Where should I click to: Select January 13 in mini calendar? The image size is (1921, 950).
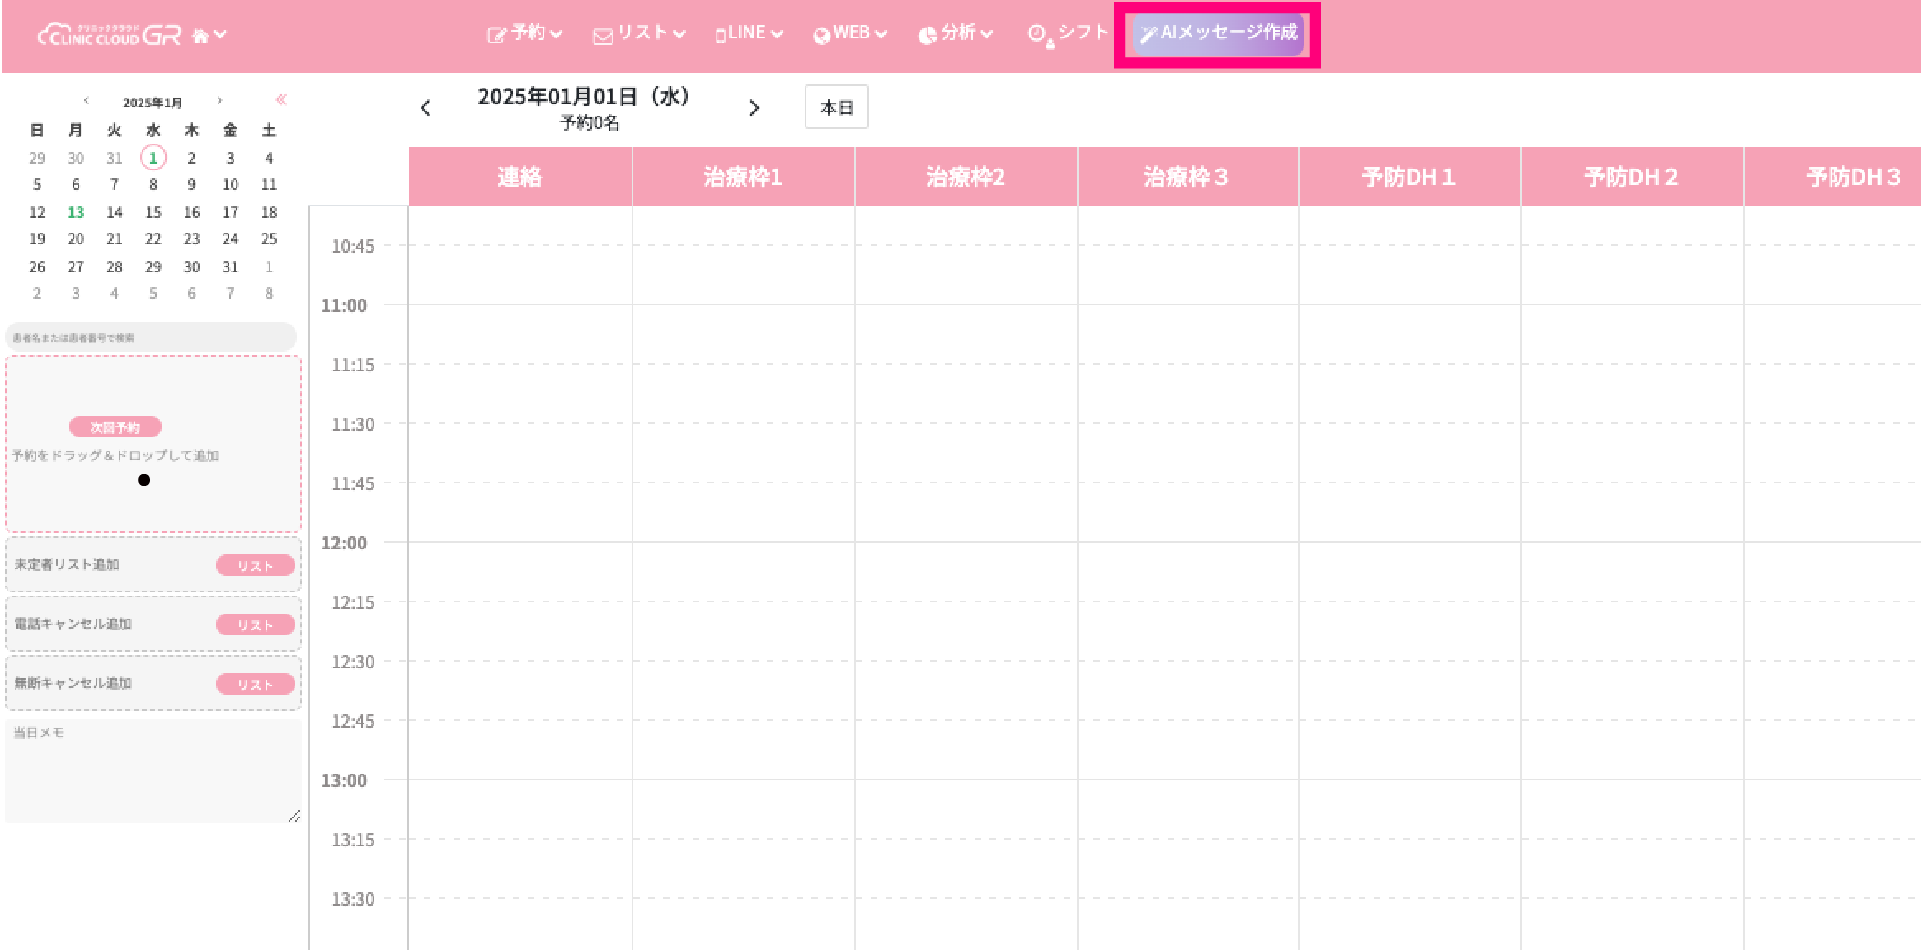(x=76, y=212)
